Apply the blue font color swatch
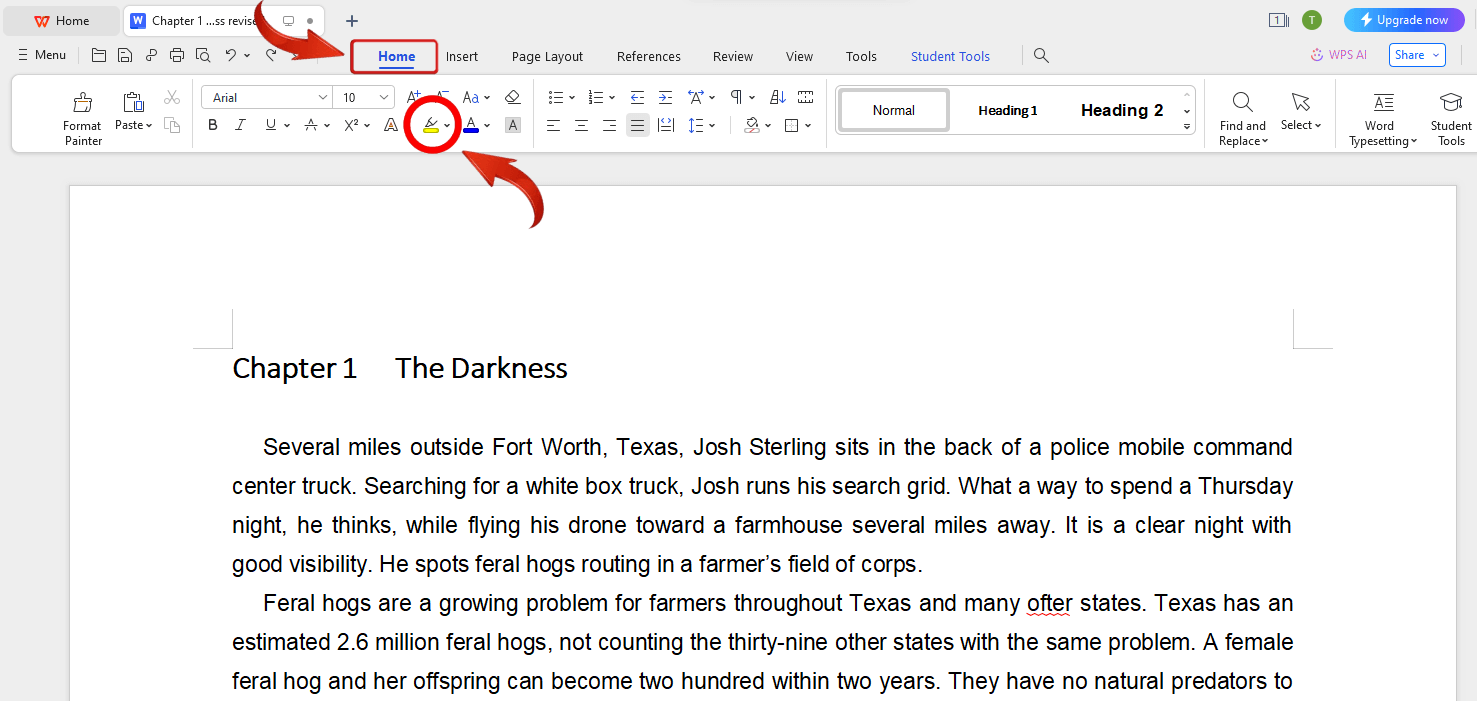 pos(471,125)
